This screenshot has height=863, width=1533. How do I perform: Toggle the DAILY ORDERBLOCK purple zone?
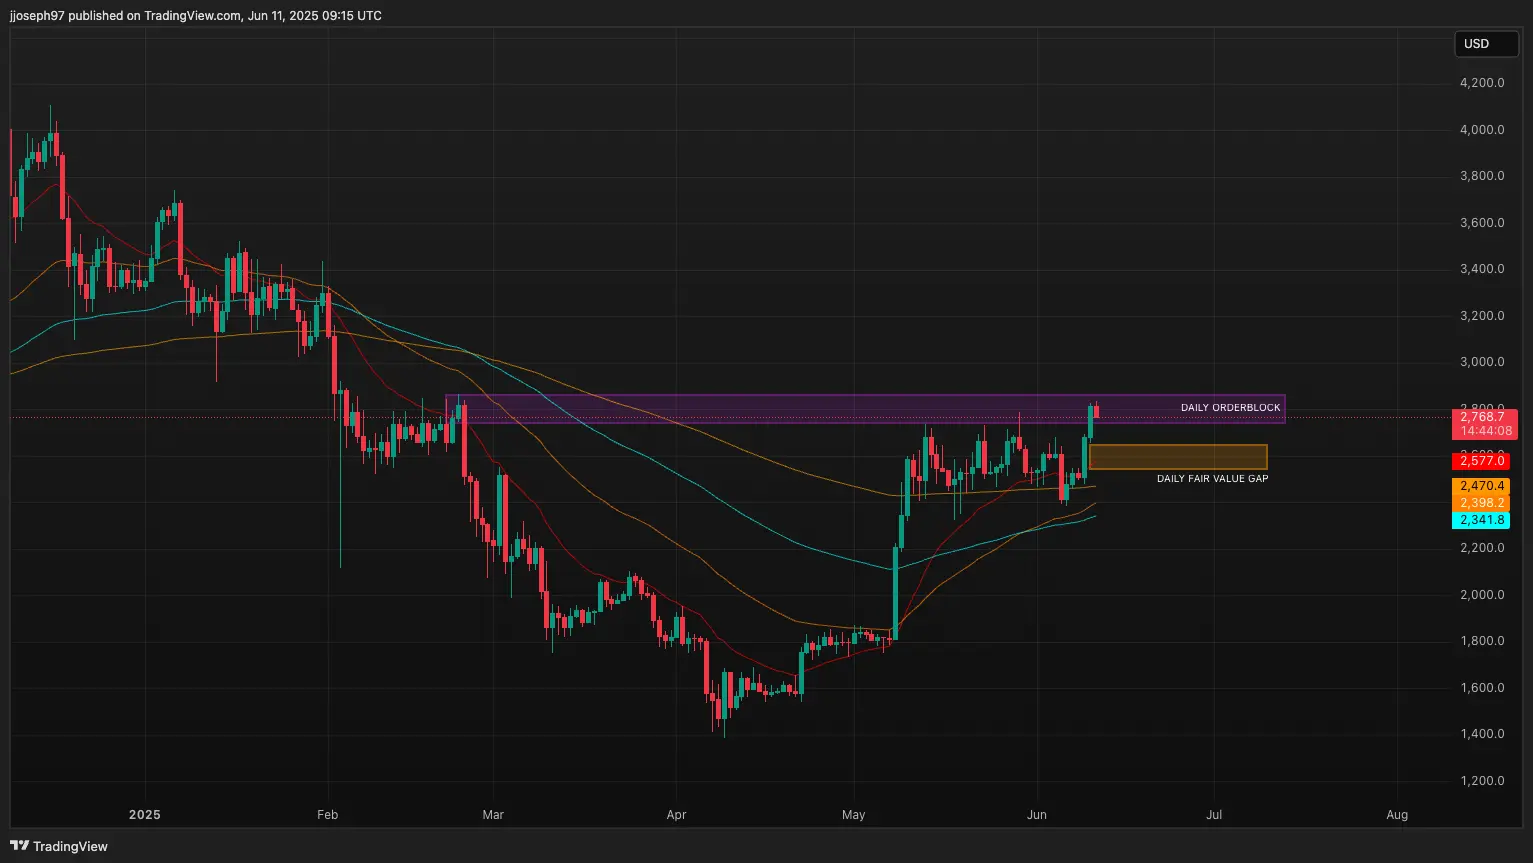[x=1230, y=407]
